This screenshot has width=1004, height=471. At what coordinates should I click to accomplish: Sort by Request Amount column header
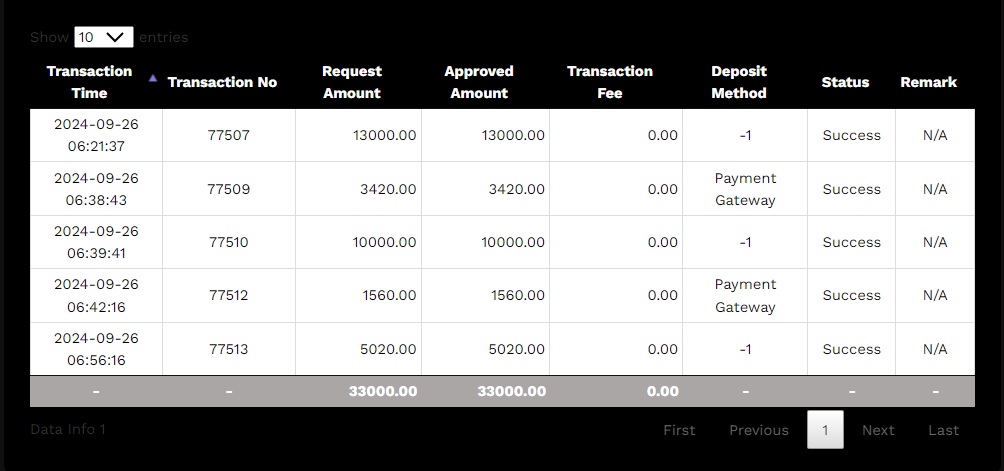[x=351, y=82]
